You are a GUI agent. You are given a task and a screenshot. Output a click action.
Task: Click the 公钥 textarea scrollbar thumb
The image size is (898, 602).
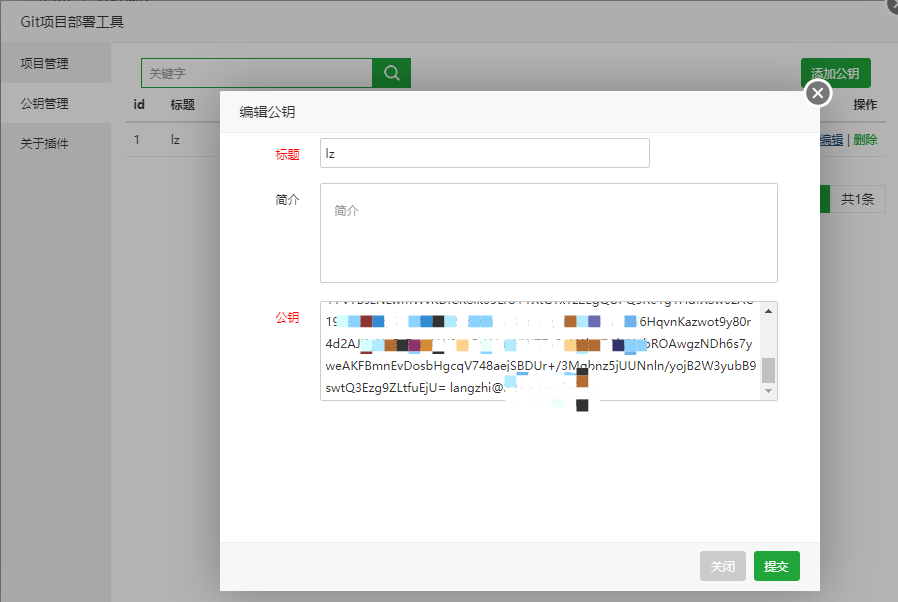click(769, 370)
